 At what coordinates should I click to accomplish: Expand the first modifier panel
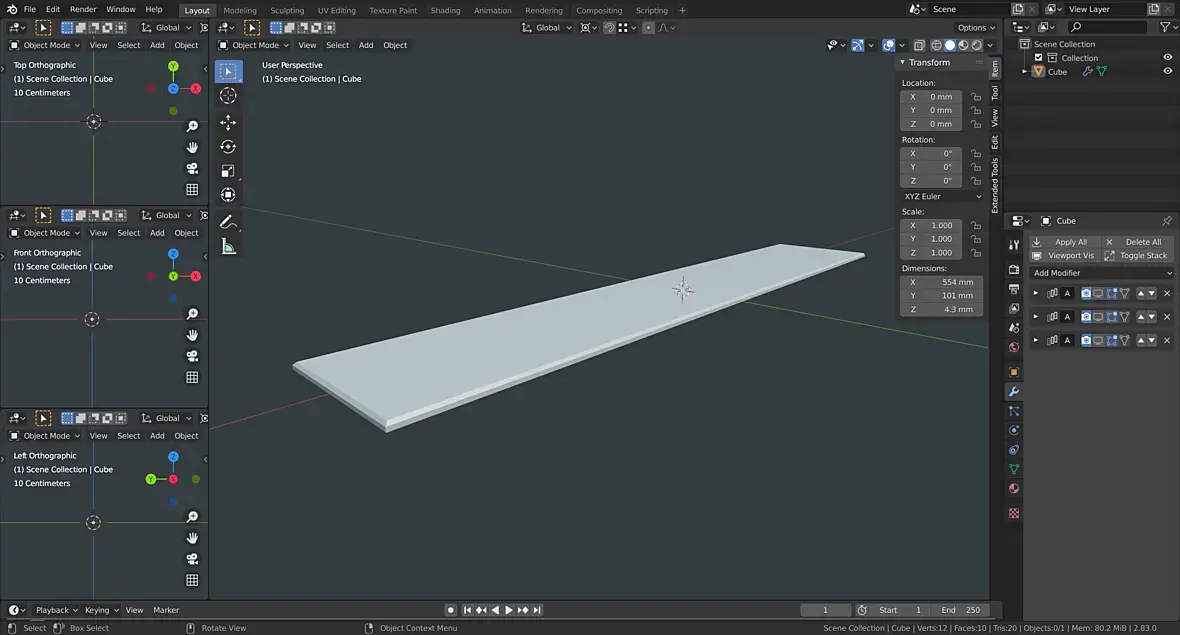1036,293
